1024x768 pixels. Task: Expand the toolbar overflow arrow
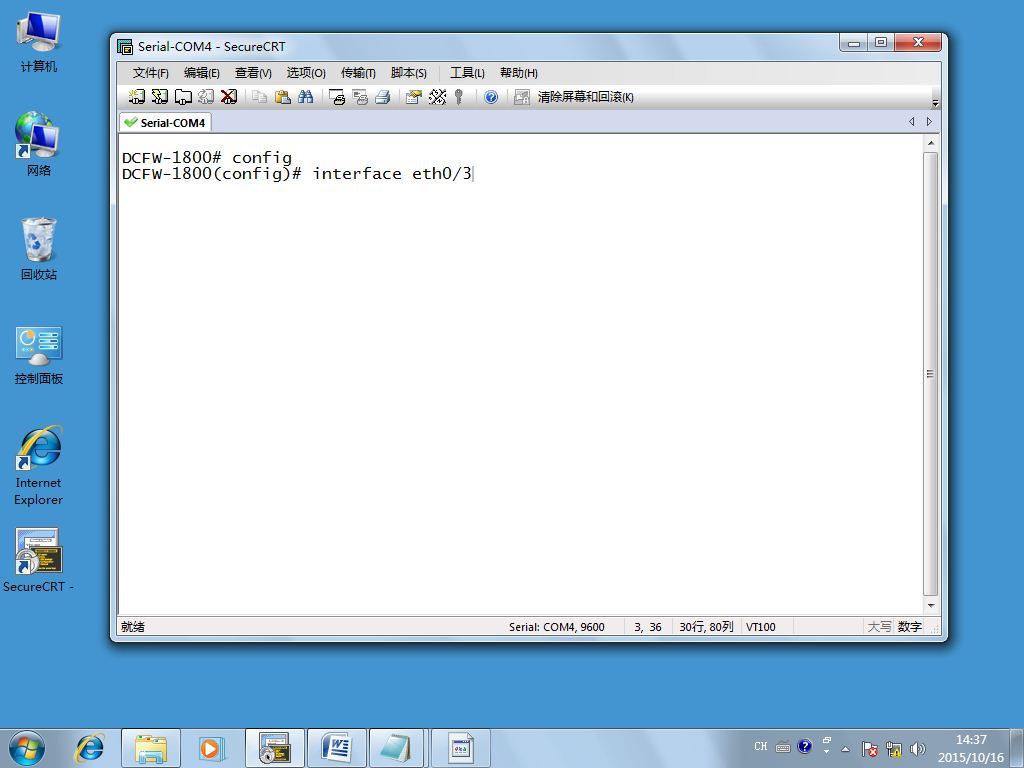click(935, 103)
